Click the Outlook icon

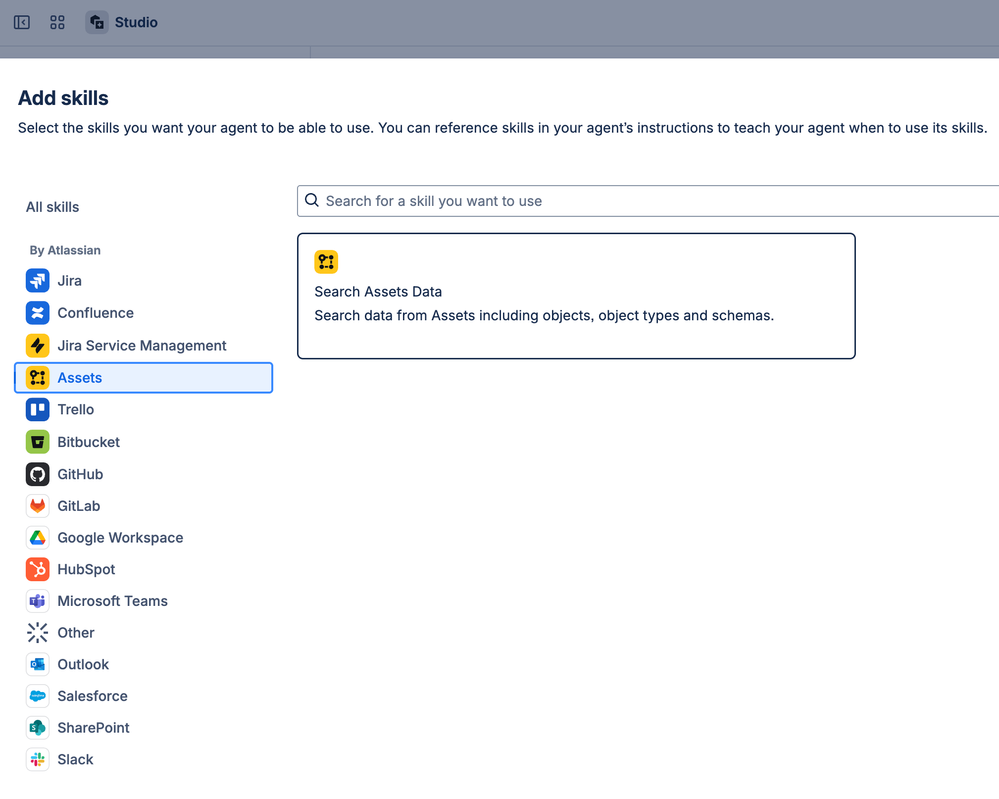38,665
